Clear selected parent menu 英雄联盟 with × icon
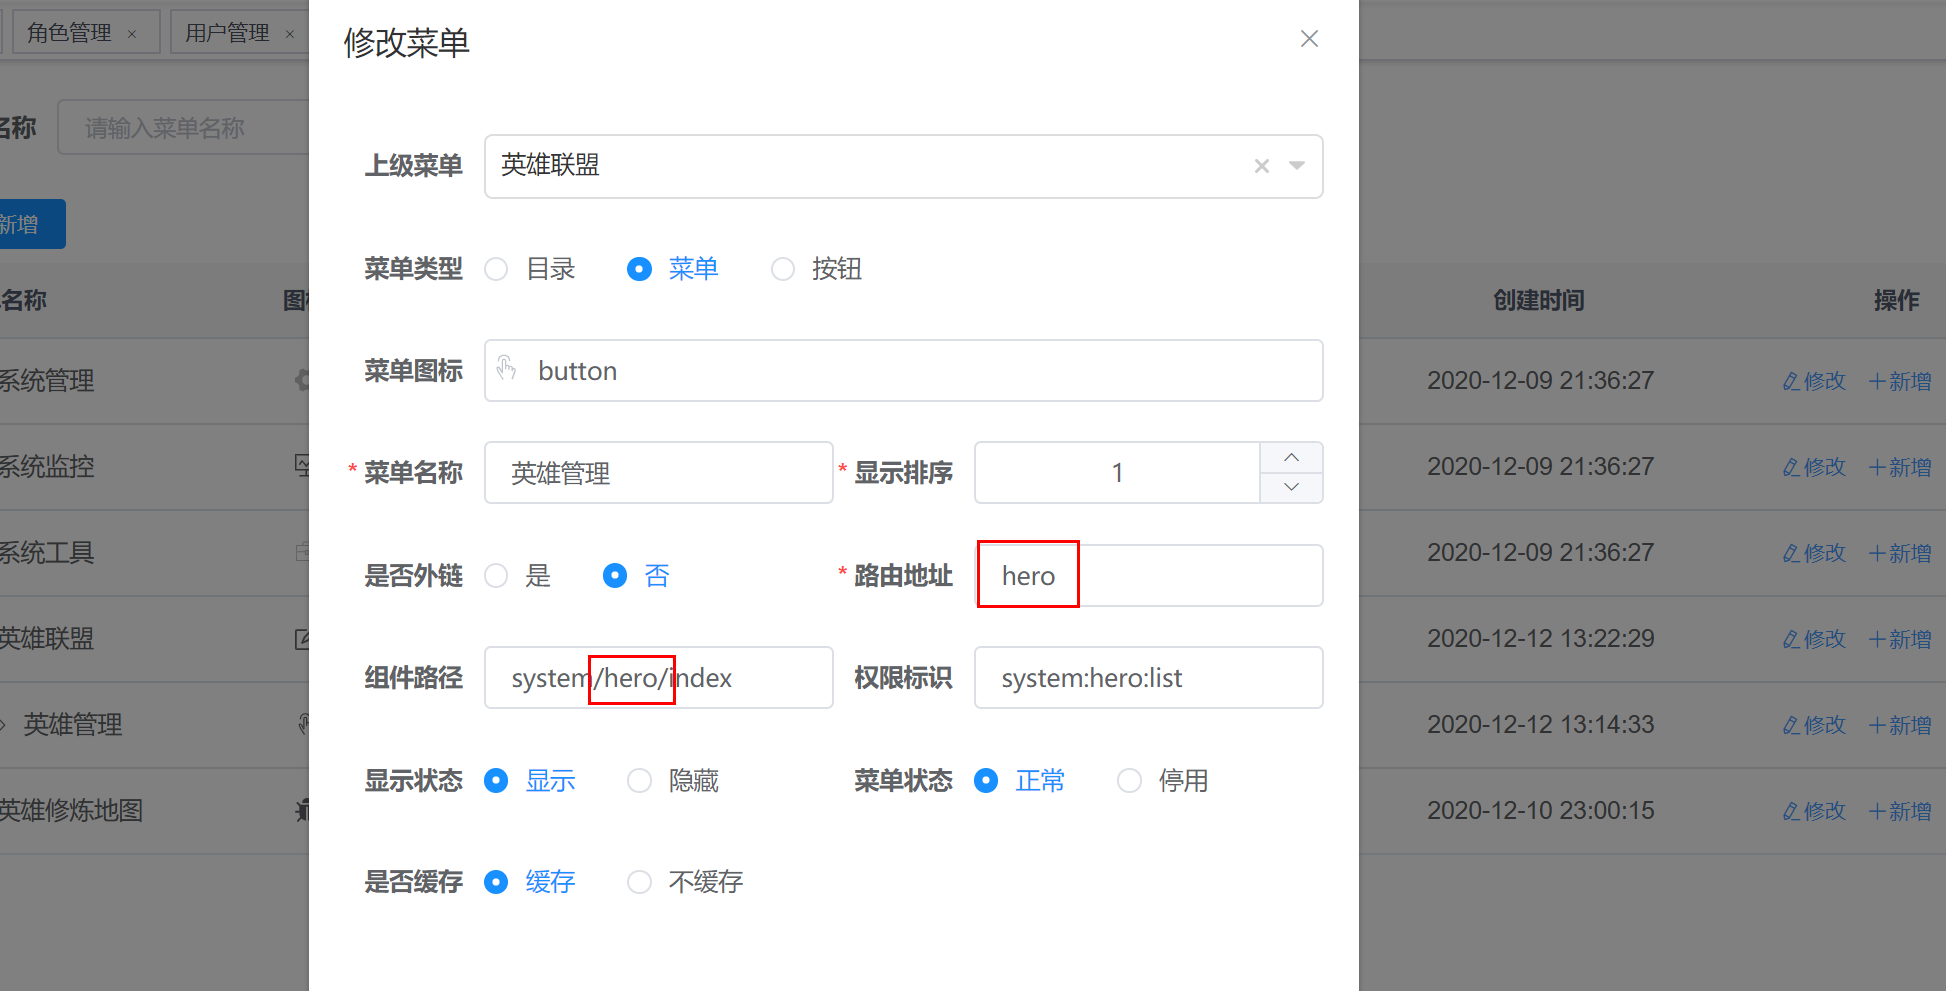This screenshot has height=991, width=1946. pos(1261,166)
